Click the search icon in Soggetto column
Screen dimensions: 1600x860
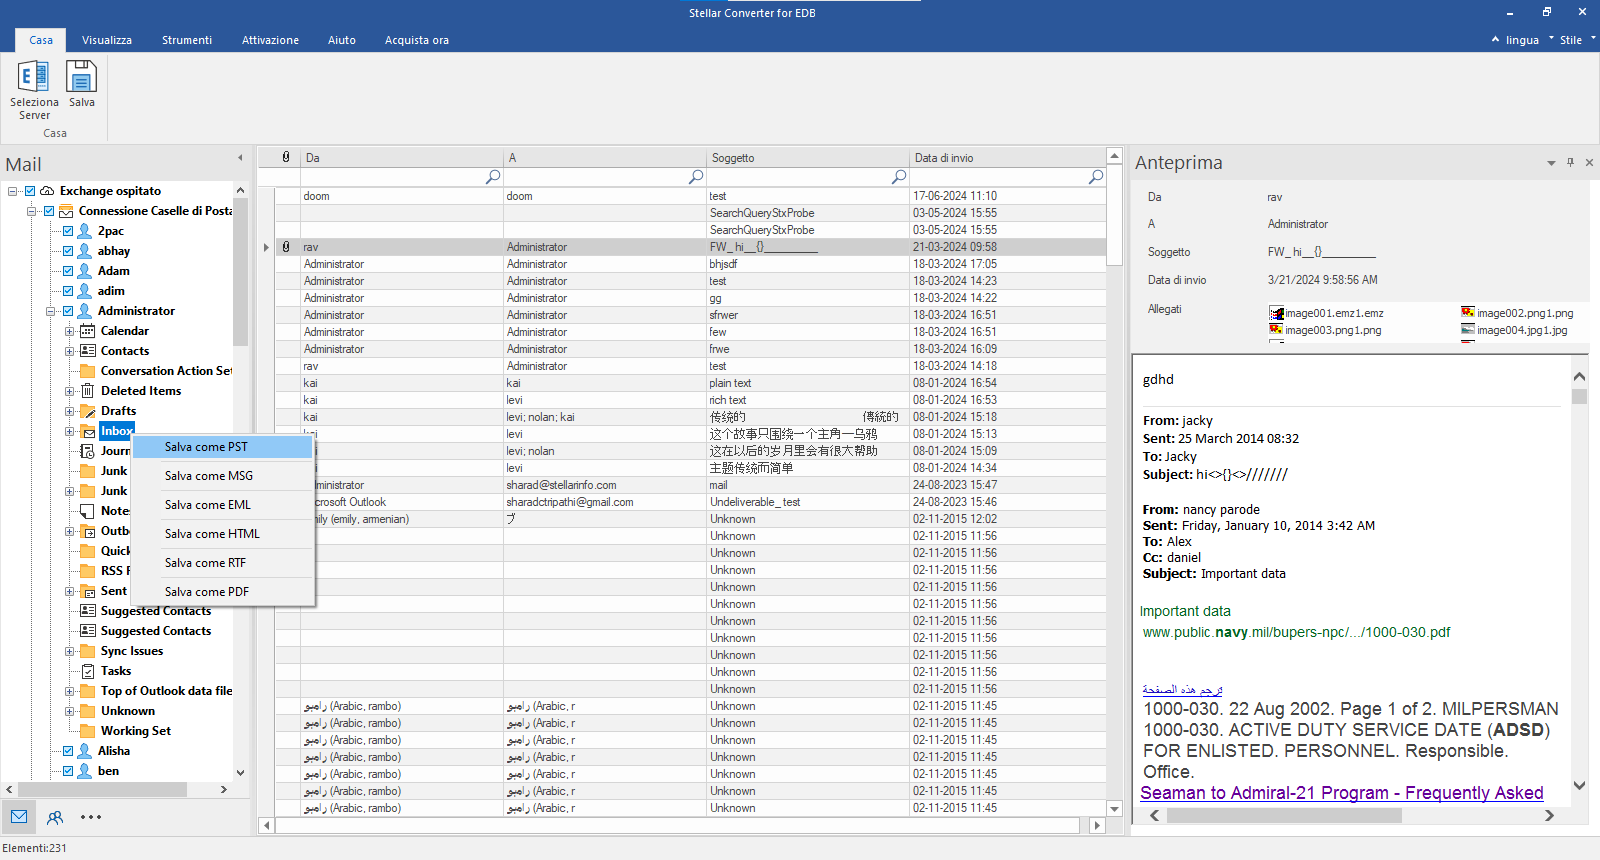tap(899, 177)
